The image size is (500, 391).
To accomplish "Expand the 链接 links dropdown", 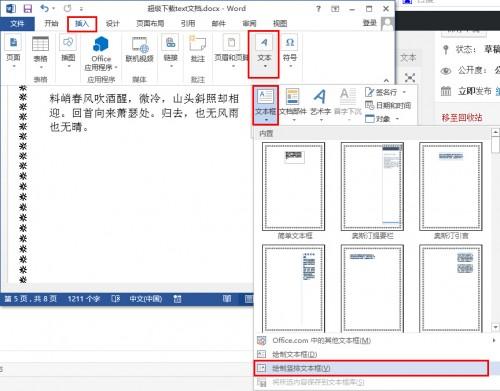I will (x=171, y=66).
